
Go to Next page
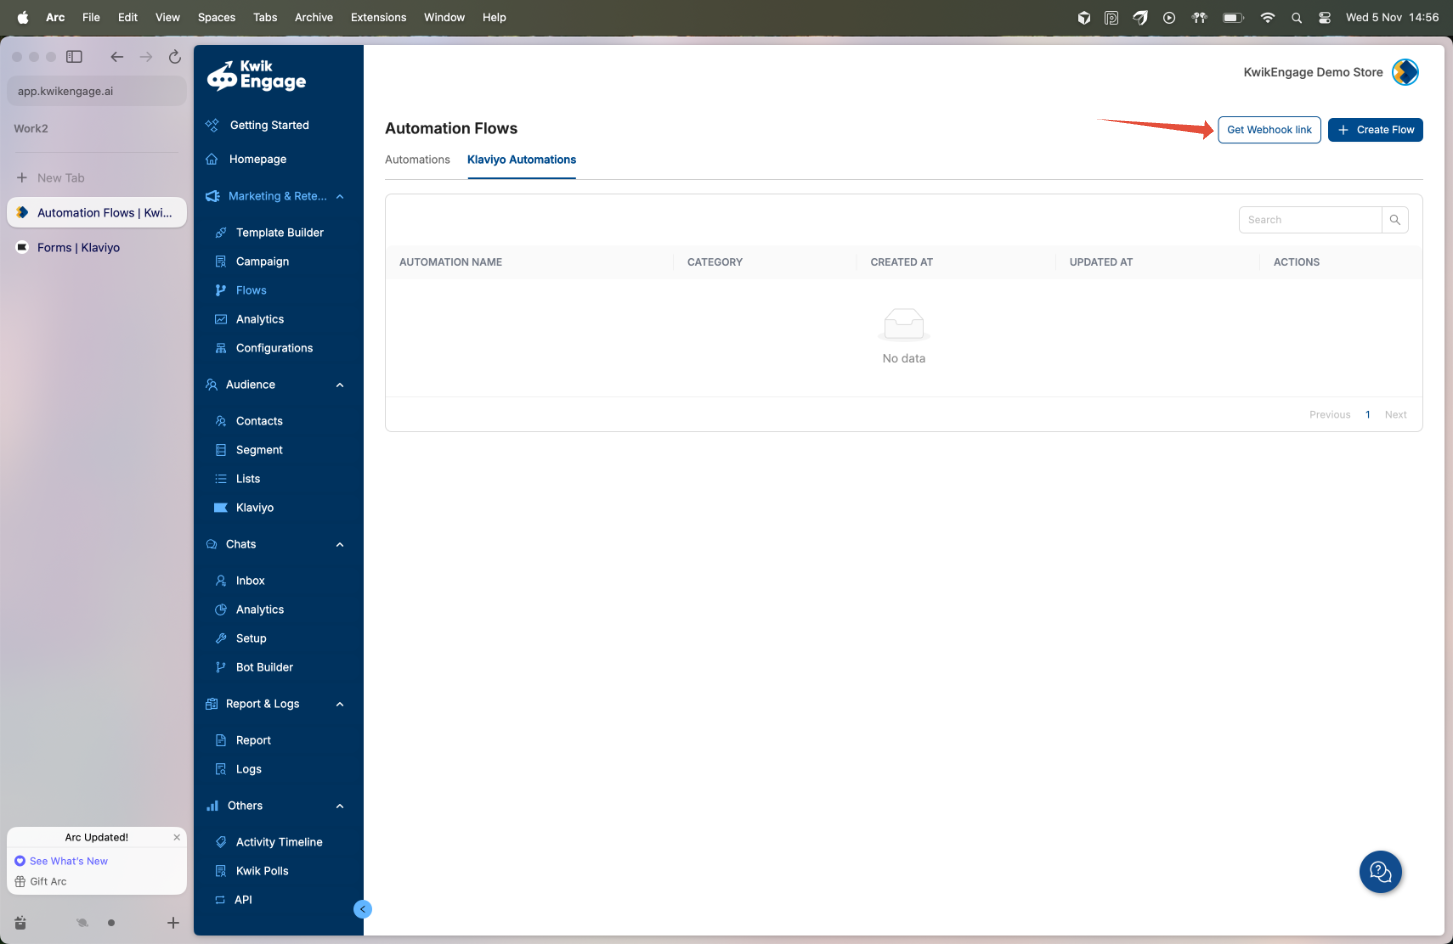(1395, 415)
